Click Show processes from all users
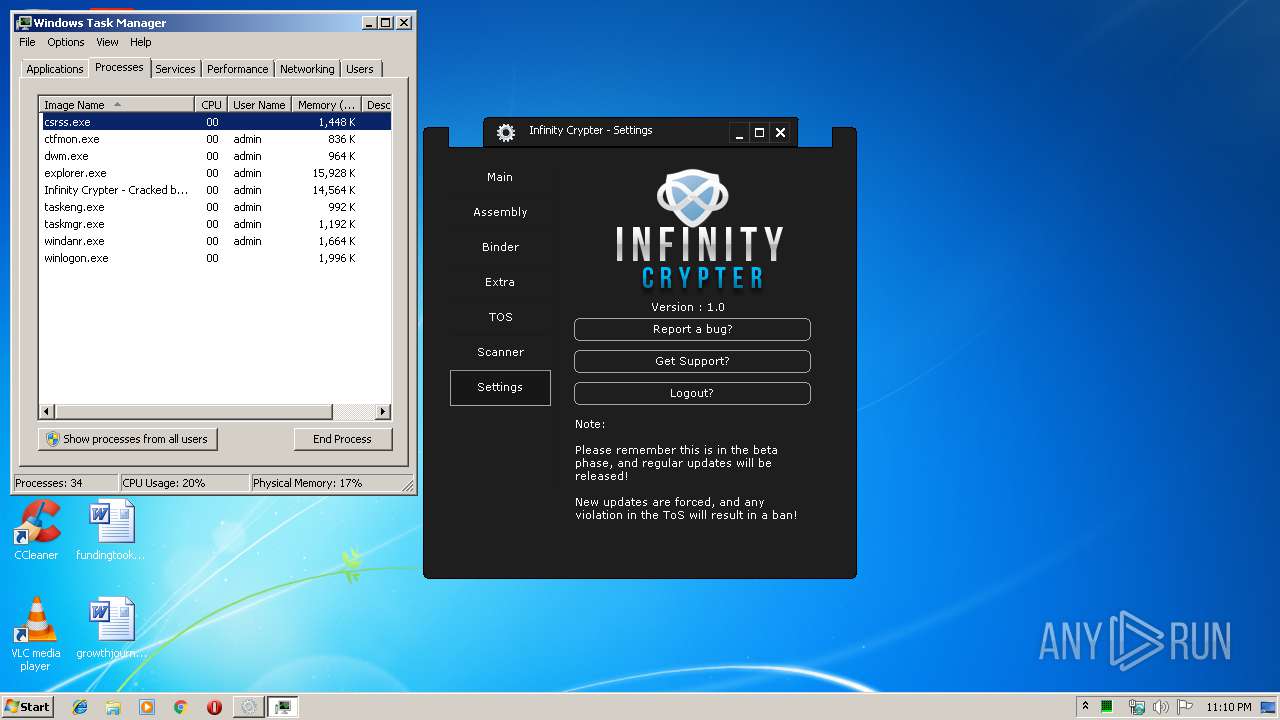 (x=128, y=439)
